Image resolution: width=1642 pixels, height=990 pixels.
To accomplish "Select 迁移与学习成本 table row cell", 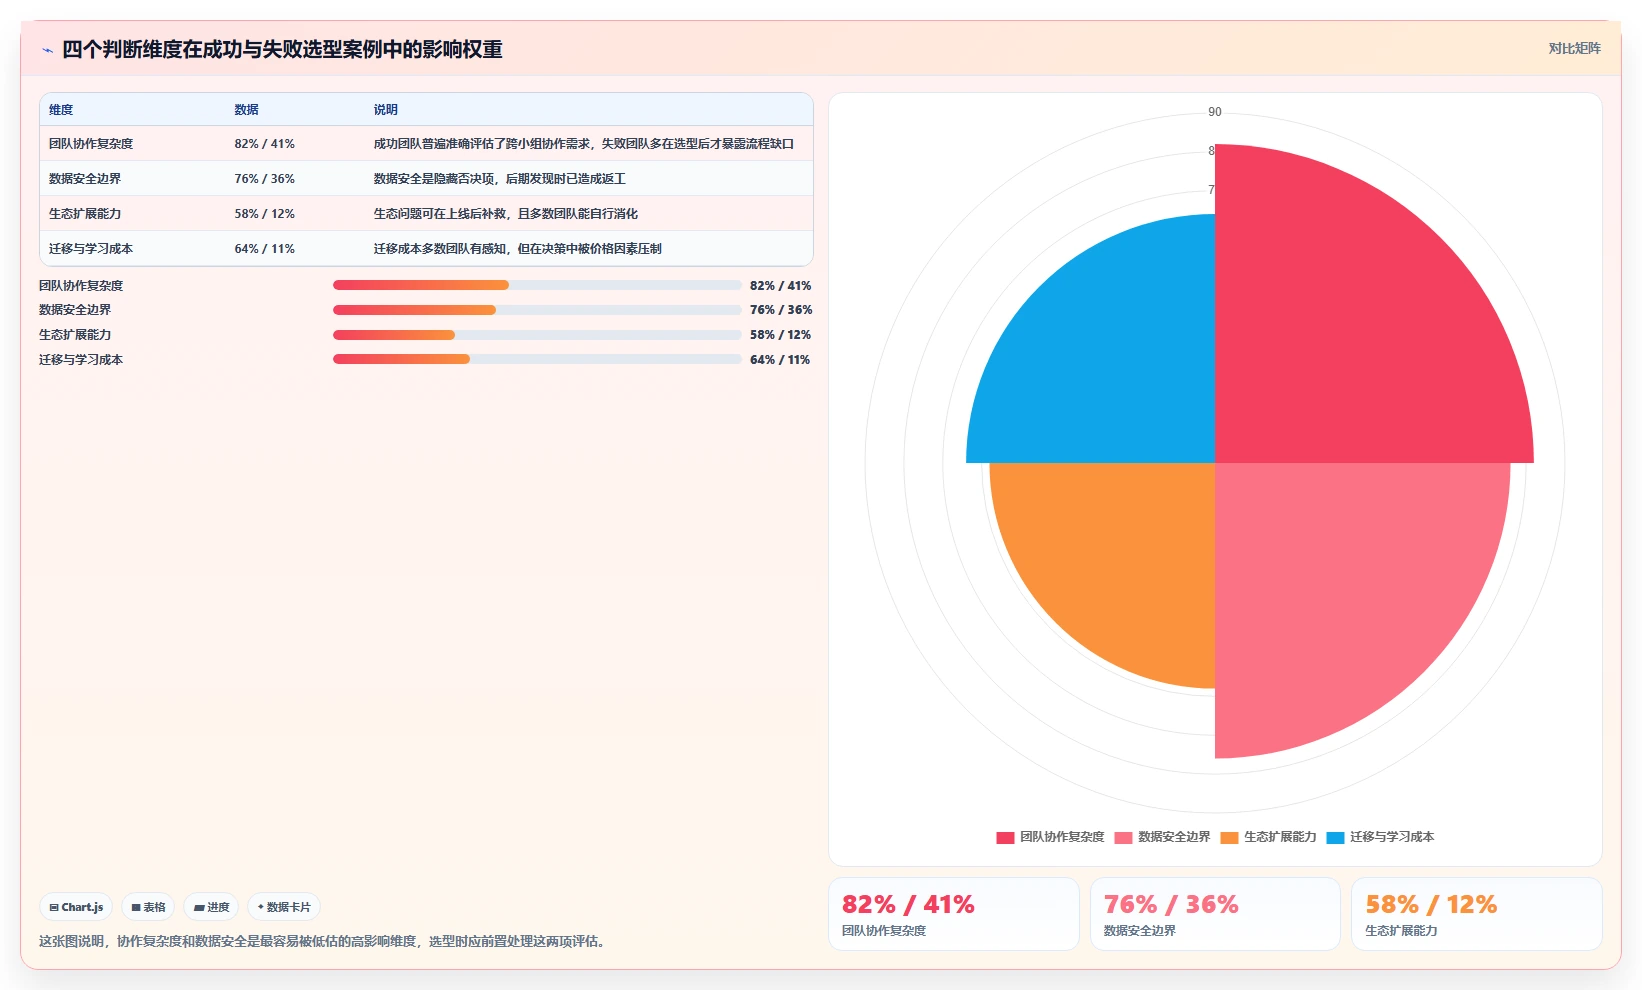I will click(x=91, y=249).
